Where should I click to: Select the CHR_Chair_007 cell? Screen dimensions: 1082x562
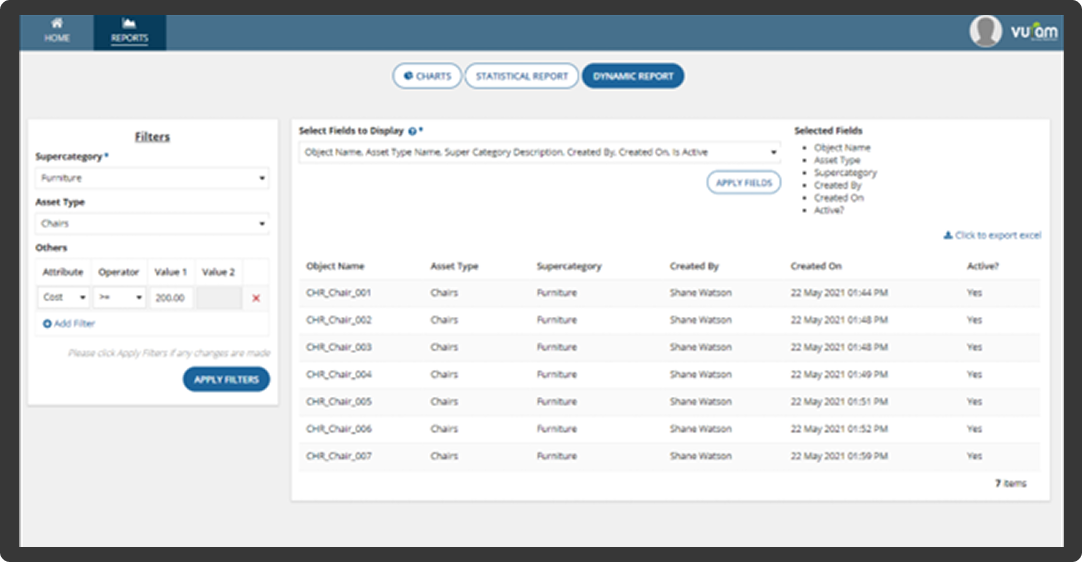click(x=339, y=456)
